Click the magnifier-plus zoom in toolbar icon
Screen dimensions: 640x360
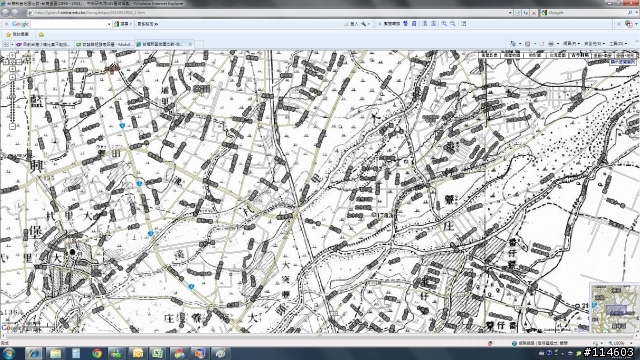(444, 24)
